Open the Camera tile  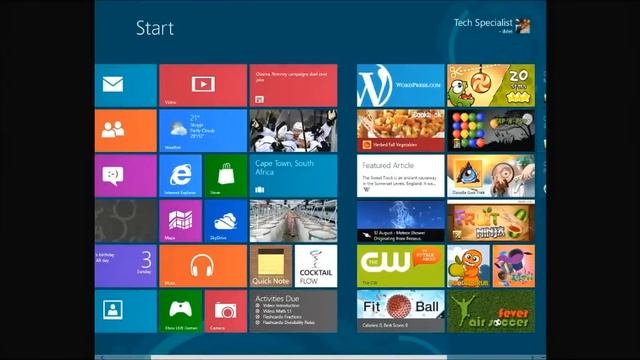click(226, 311)
